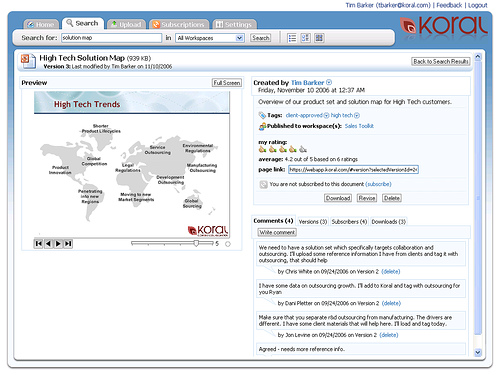Image resolution: width=500 pixels, height=375 pixels.
Task: Click into the 'Search for' text field
Action: [112, 38]
